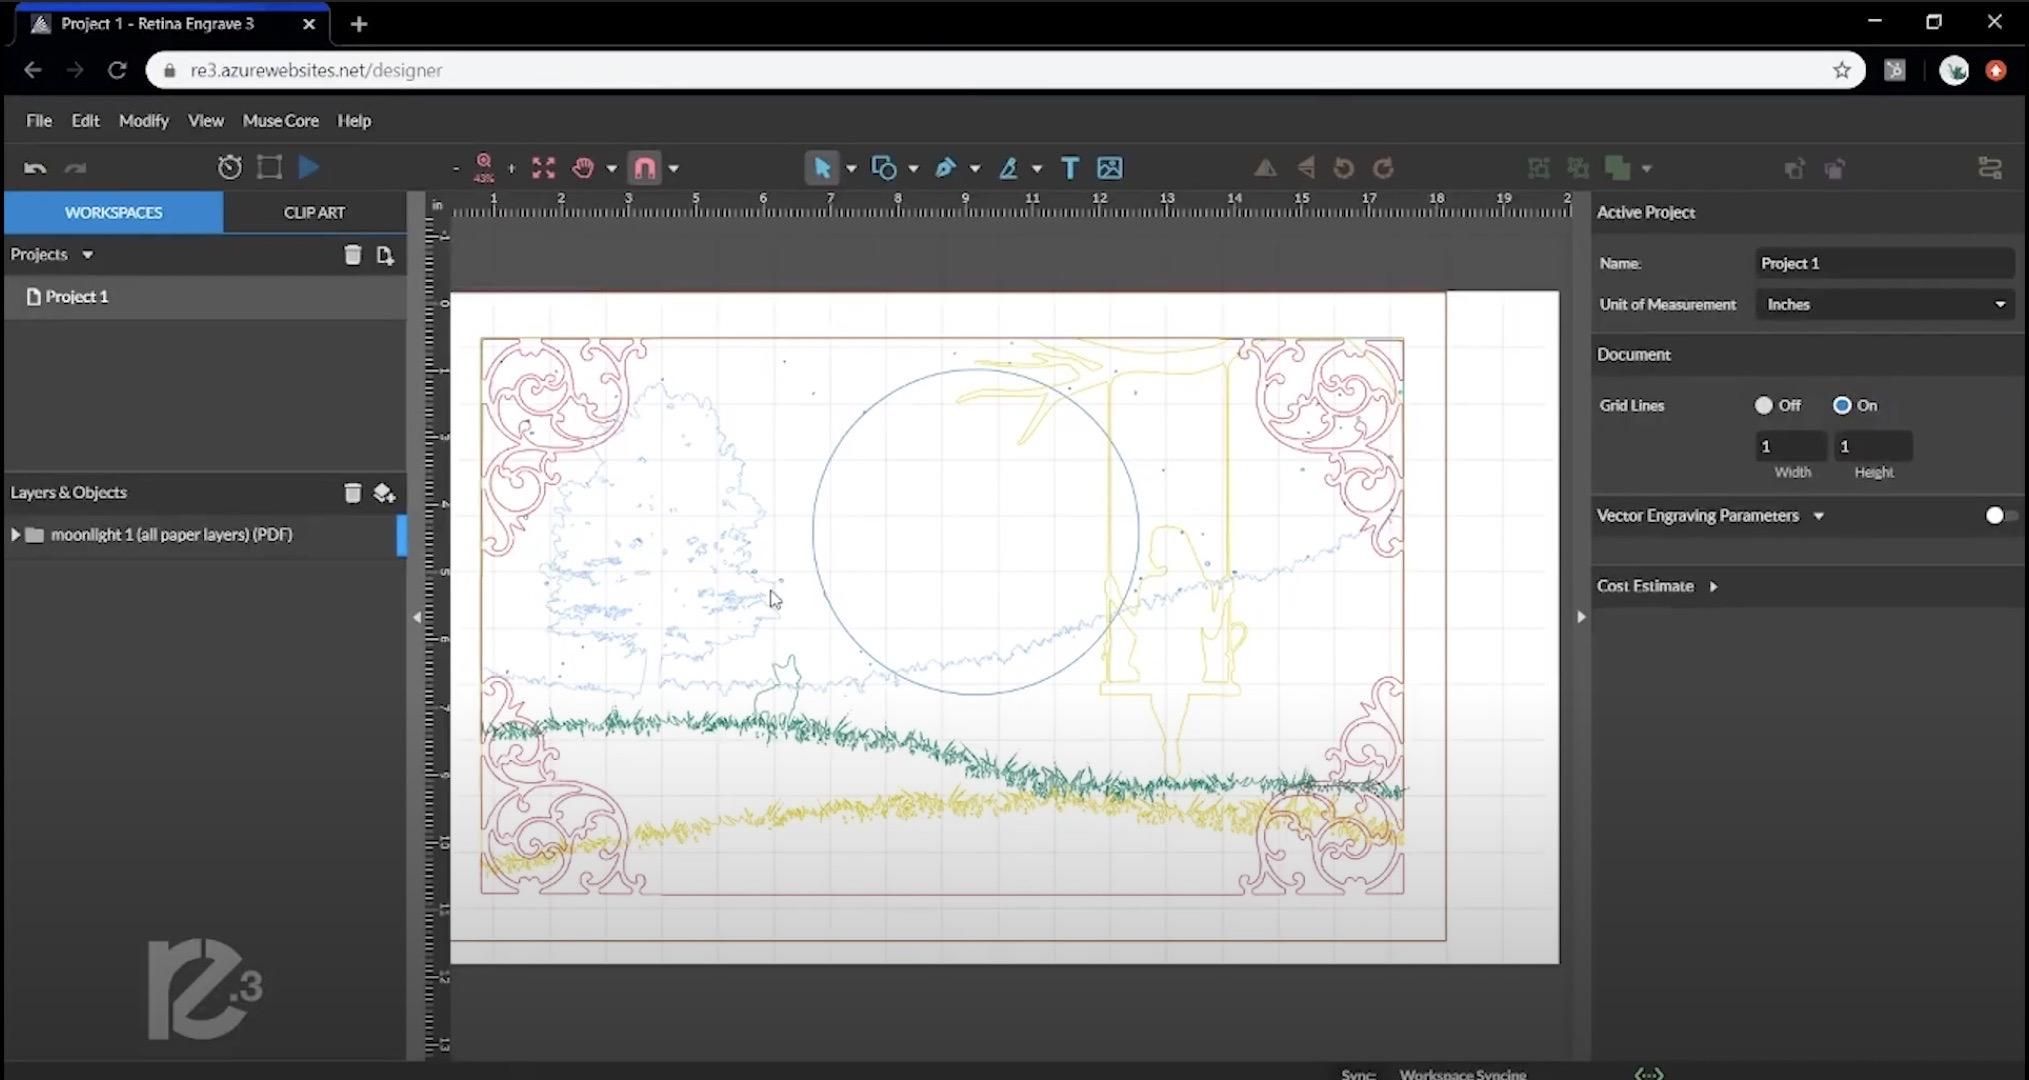Turn grid lines Off
Image resolution: width=2029 pixels, height=1080 pixels.
click(1763, 405)
